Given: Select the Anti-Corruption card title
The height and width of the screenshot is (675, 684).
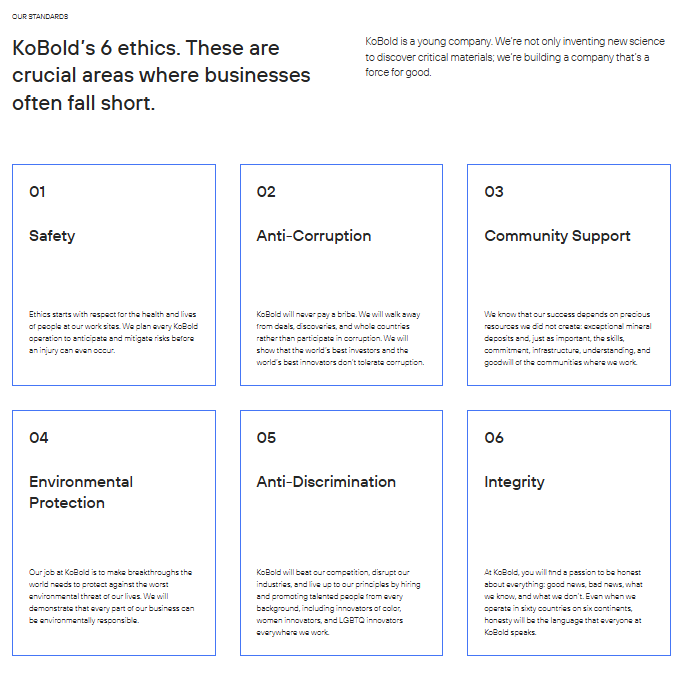Looking at the screenshot, I should (x=313, y=236).
